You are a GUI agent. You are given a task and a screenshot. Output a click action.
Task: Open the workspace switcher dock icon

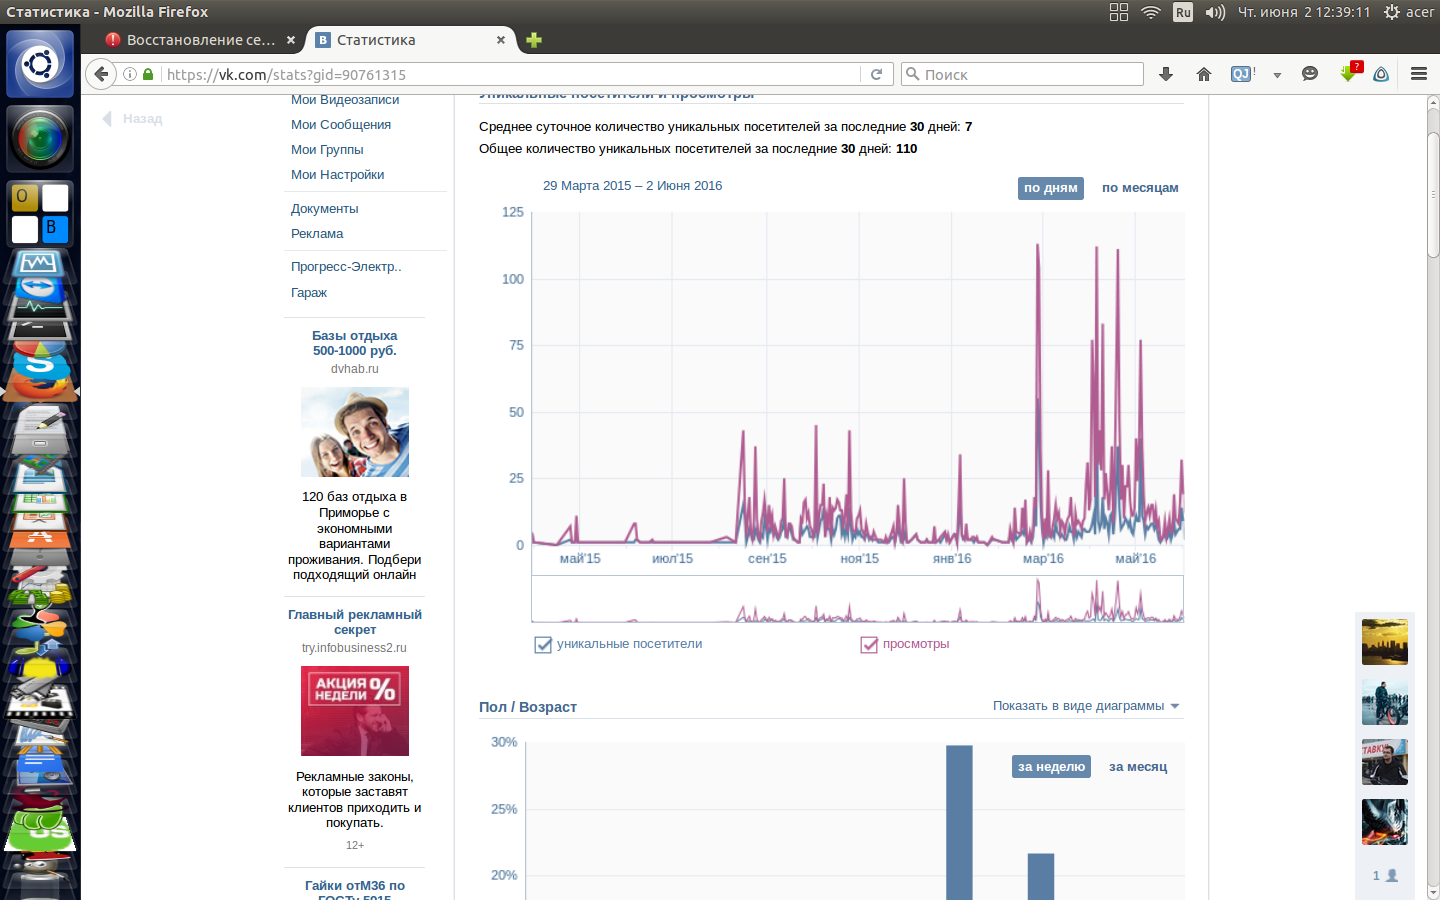point(40,213)
